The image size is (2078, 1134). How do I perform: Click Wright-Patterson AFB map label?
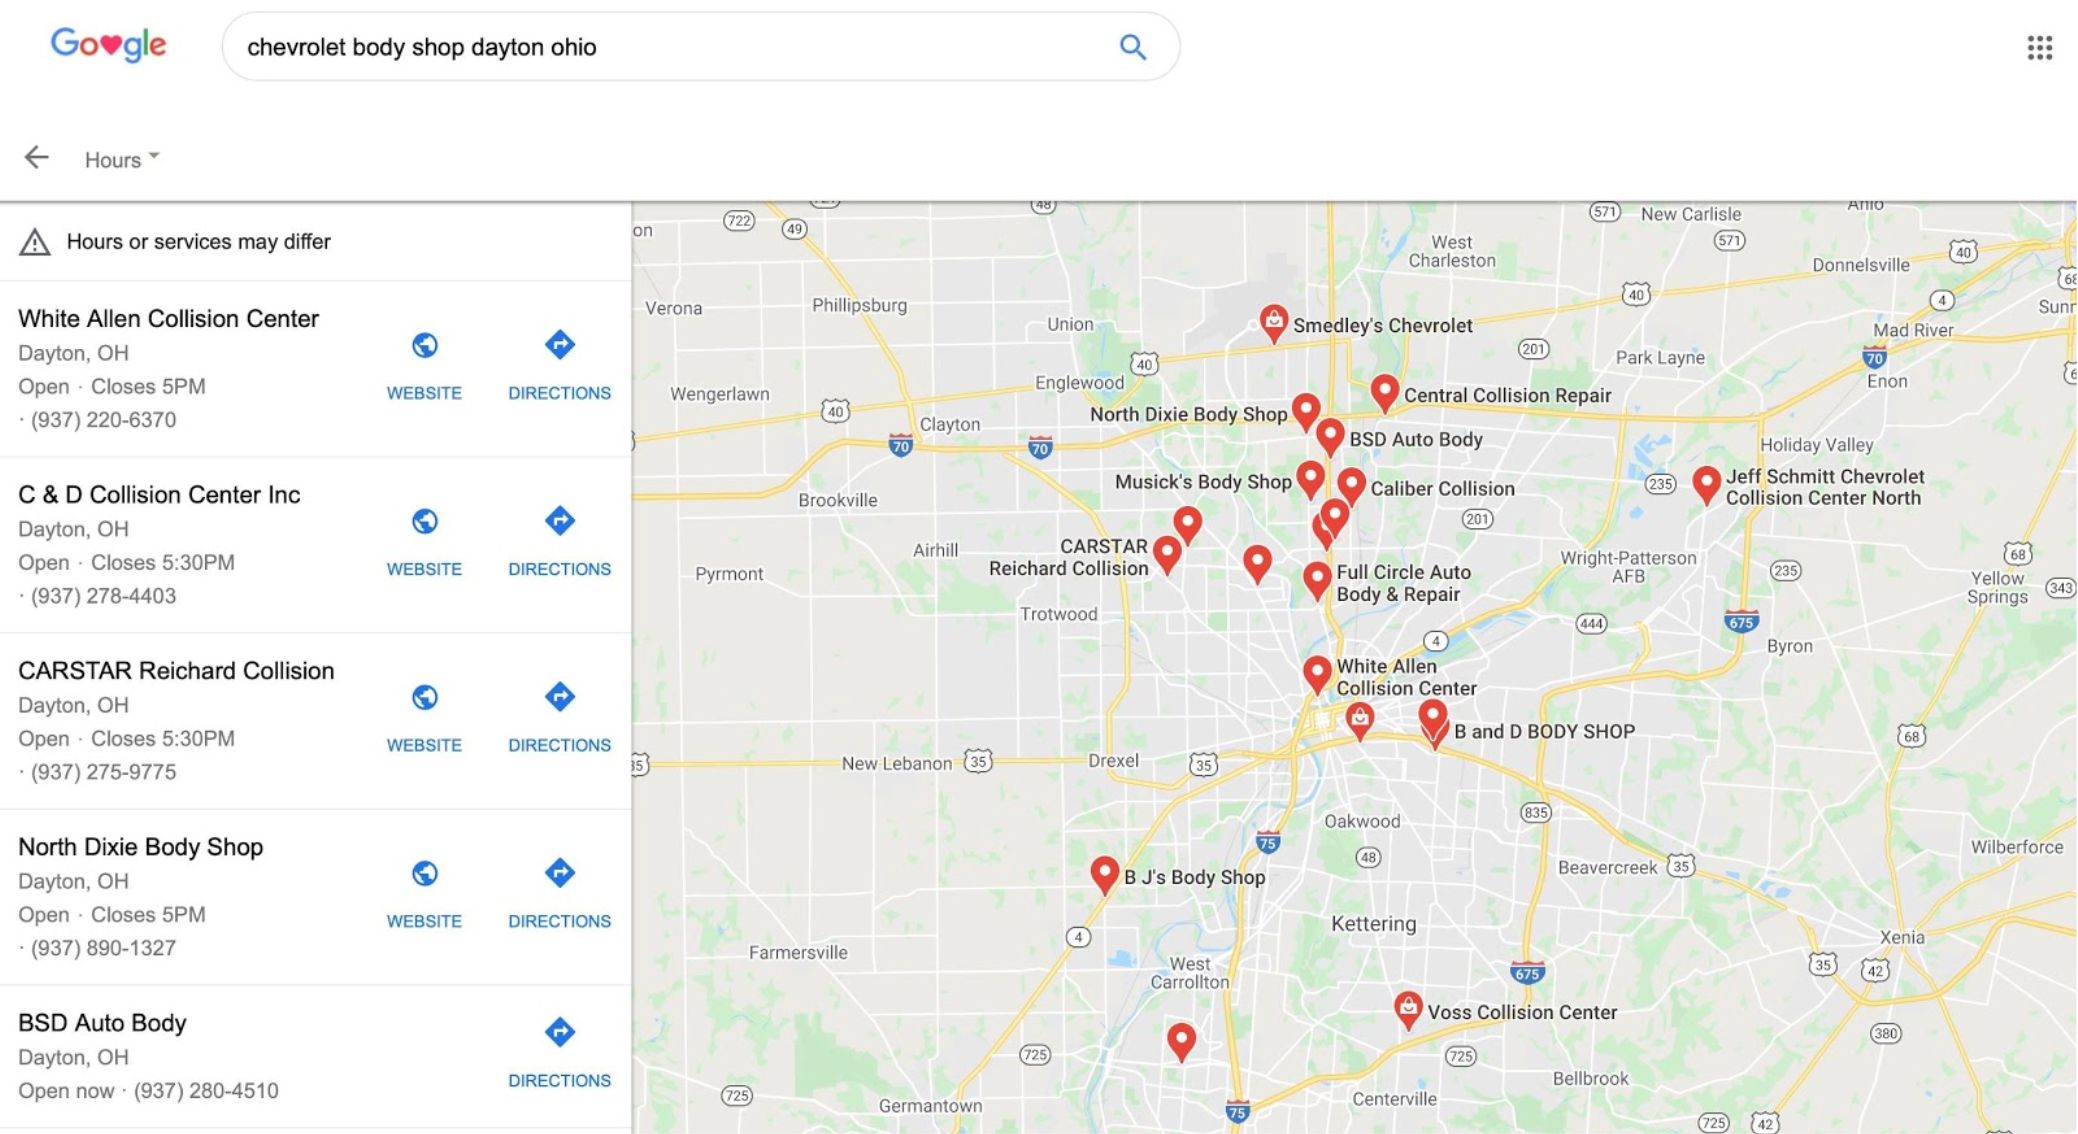click(x=1628, y=567)
